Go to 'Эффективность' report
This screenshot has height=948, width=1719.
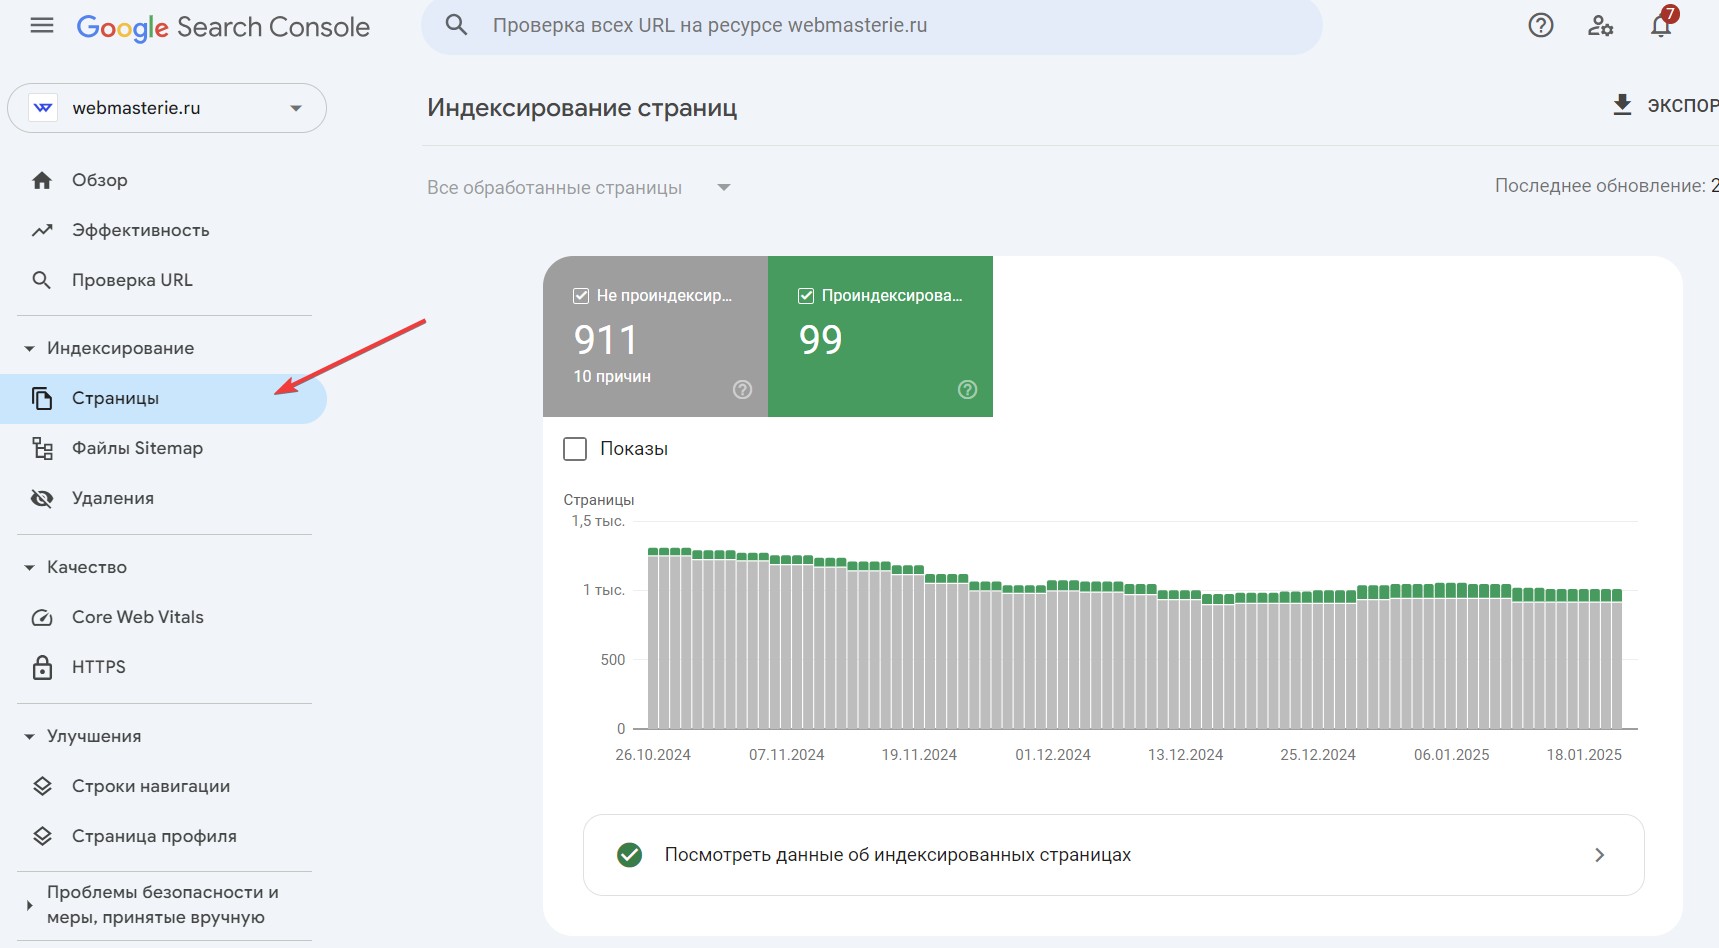(140, 230)
